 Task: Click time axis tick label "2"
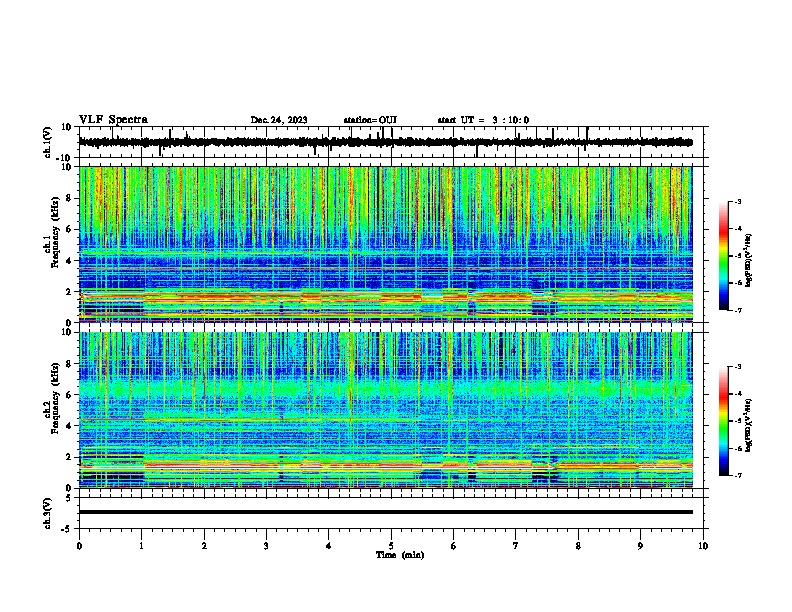tap(204, 546)
